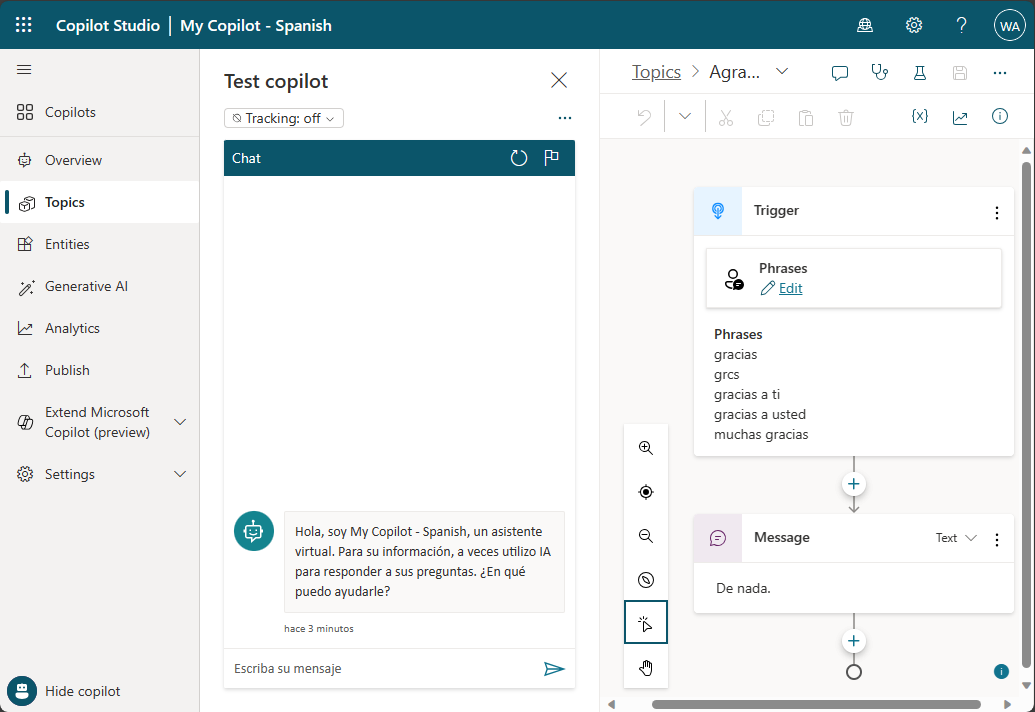Click the Undo arrow
This screenshot has width=1035, height=712.
pyautogui.click(x=644, y=117)
